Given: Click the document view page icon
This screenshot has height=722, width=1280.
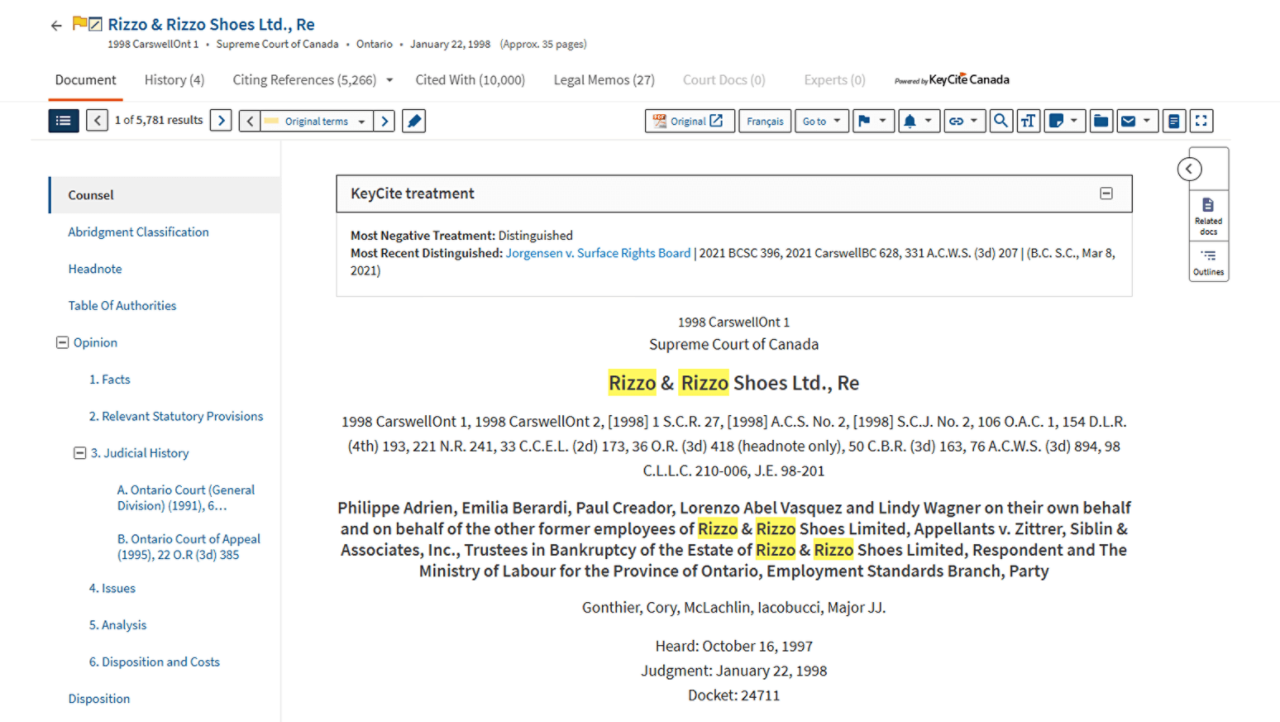Looking at the screenshot, I should (x=1174, y=121).
